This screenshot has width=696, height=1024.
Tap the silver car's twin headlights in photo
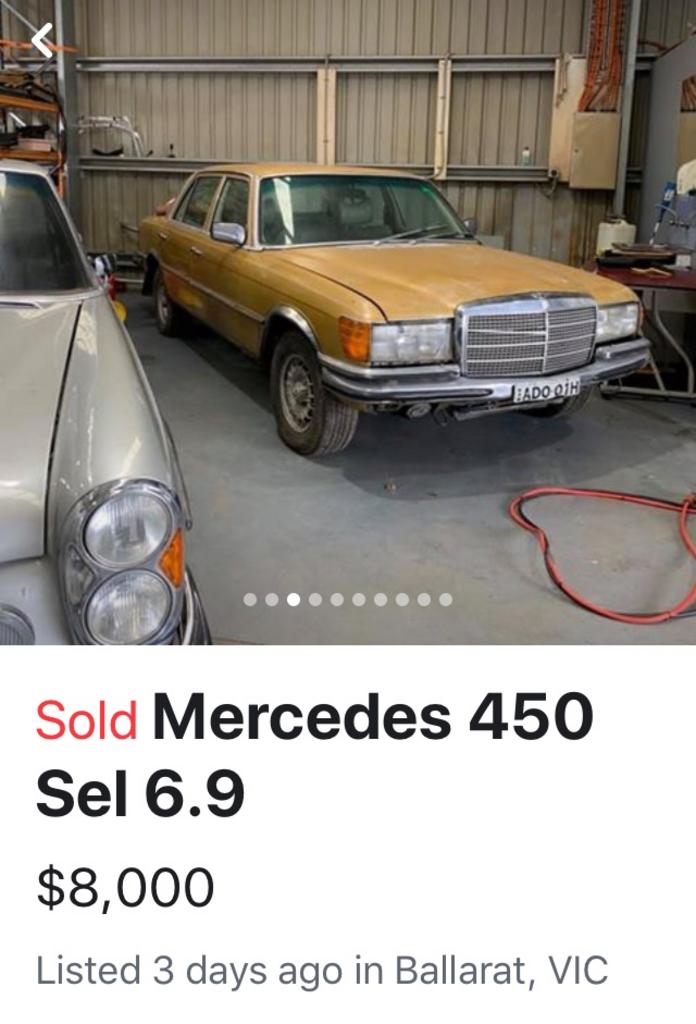[128, 563]
